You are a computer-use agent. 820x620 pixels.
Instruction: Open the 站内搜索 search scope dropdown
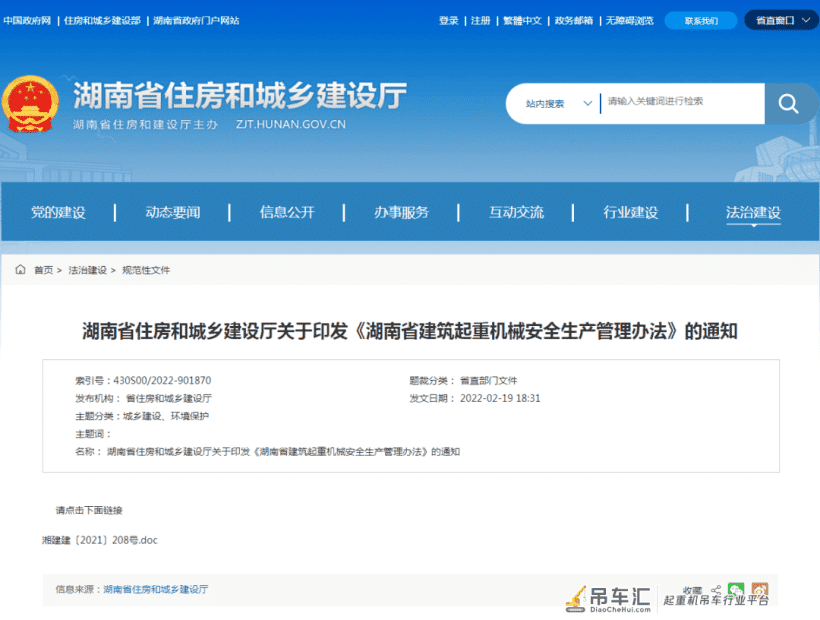558,104
